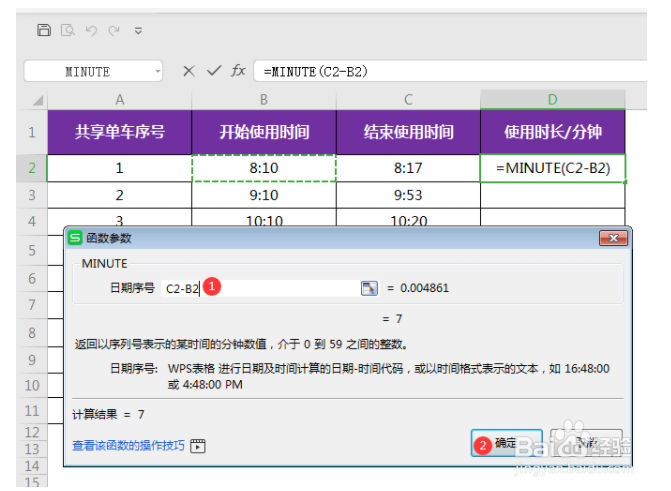Click the range selector icon beside 日期序号
Image resolution: width=671 pixels, height=491 pixels.
click(369, 288)
